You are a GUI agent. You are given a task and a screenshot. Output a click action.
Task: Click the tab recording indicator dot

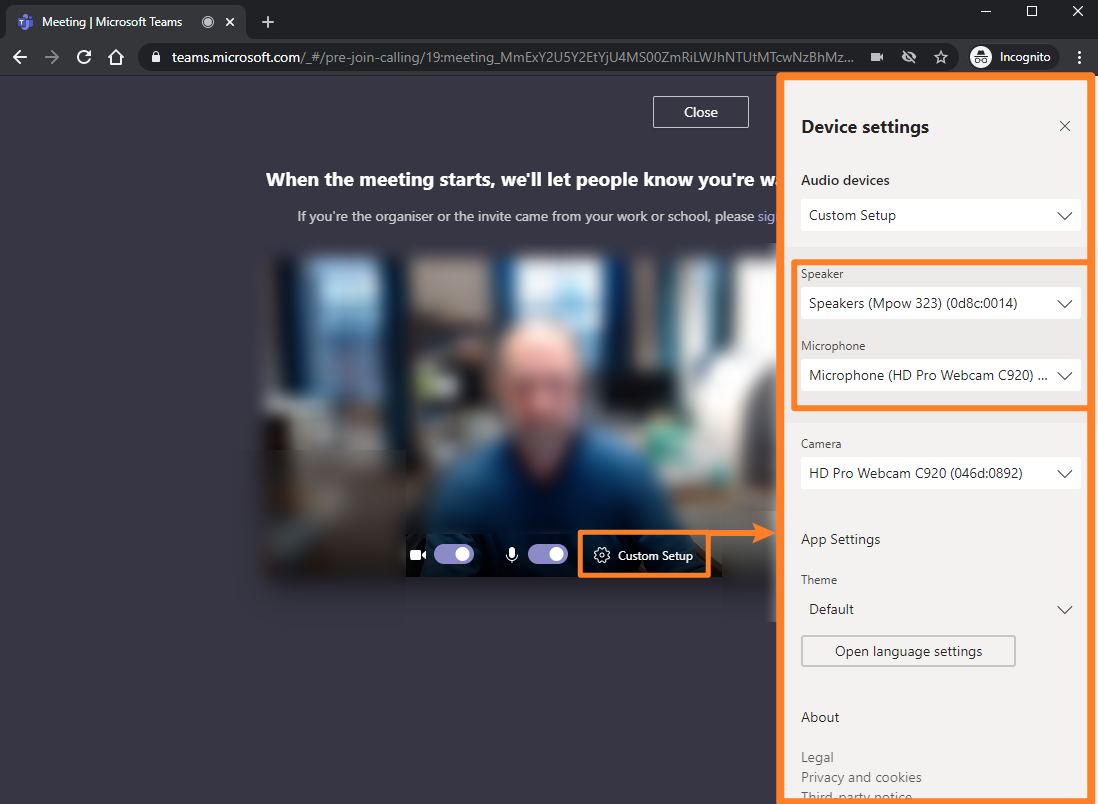(207, 22)
